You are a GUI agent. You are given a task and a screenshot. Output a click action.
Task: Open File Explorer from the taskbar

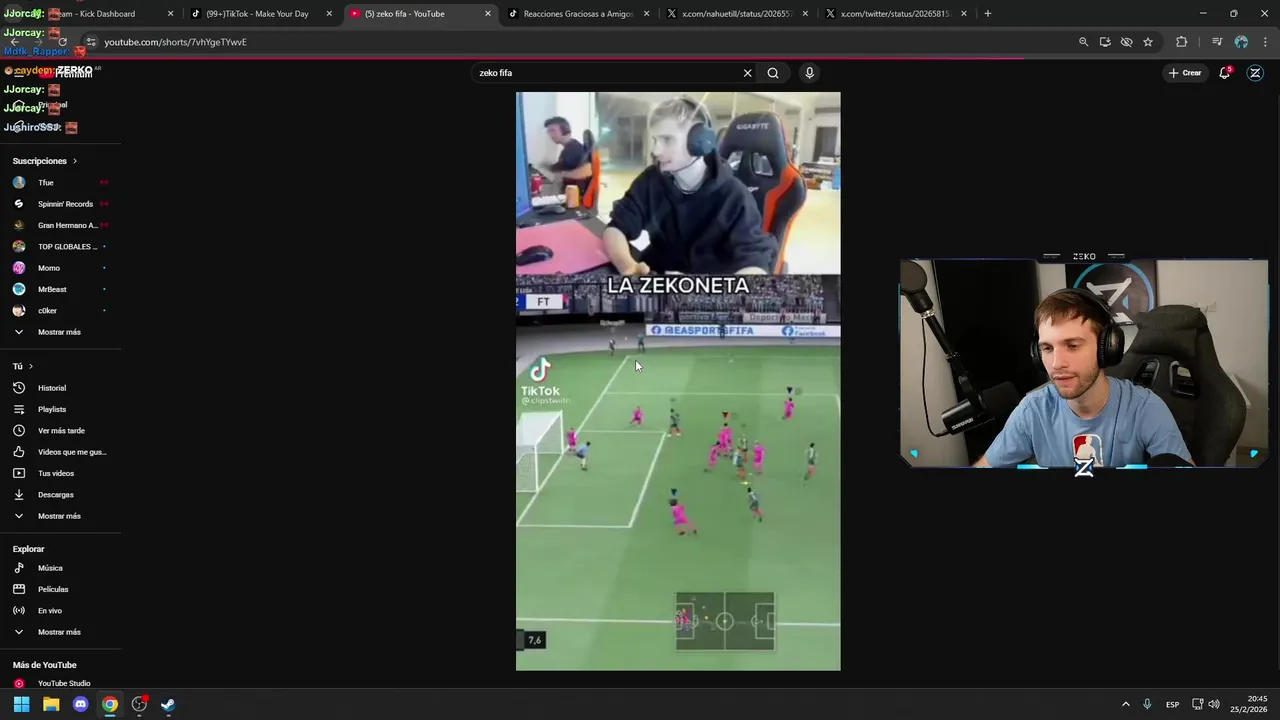click(x=51, y=704)
